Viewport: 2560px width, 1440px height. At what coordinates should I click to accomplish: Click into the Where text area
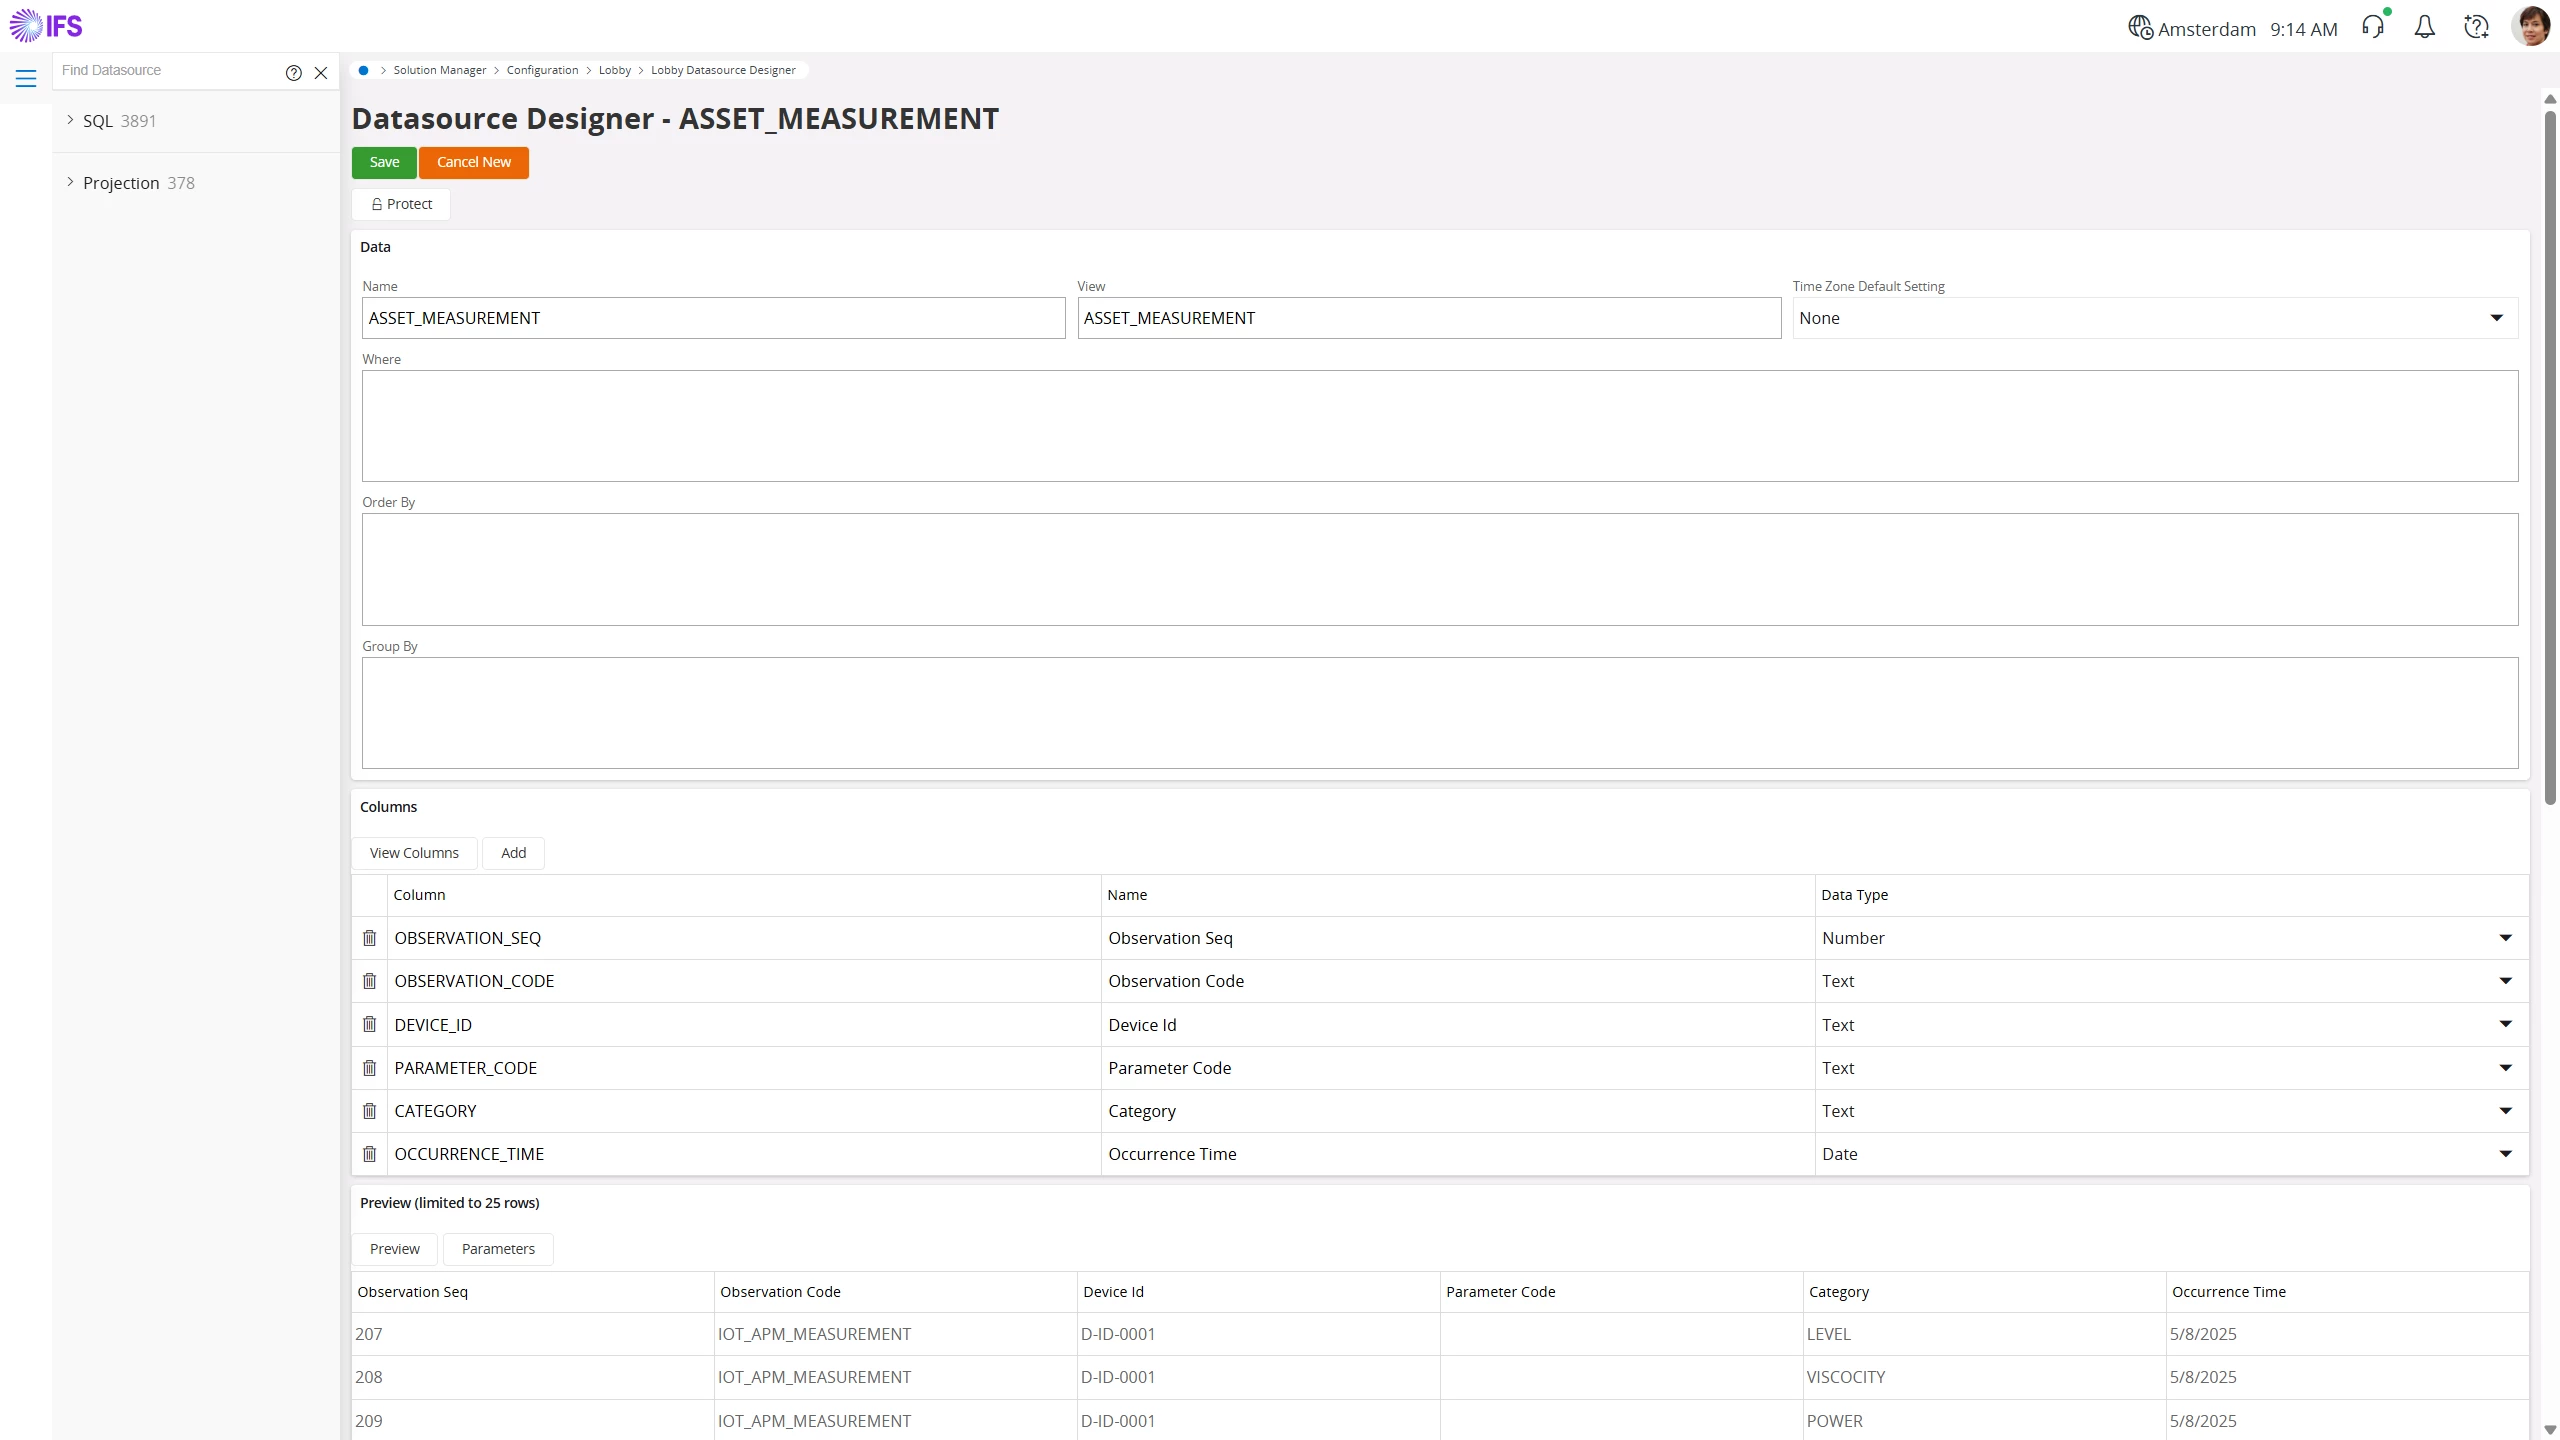[x=1439, y=426]
